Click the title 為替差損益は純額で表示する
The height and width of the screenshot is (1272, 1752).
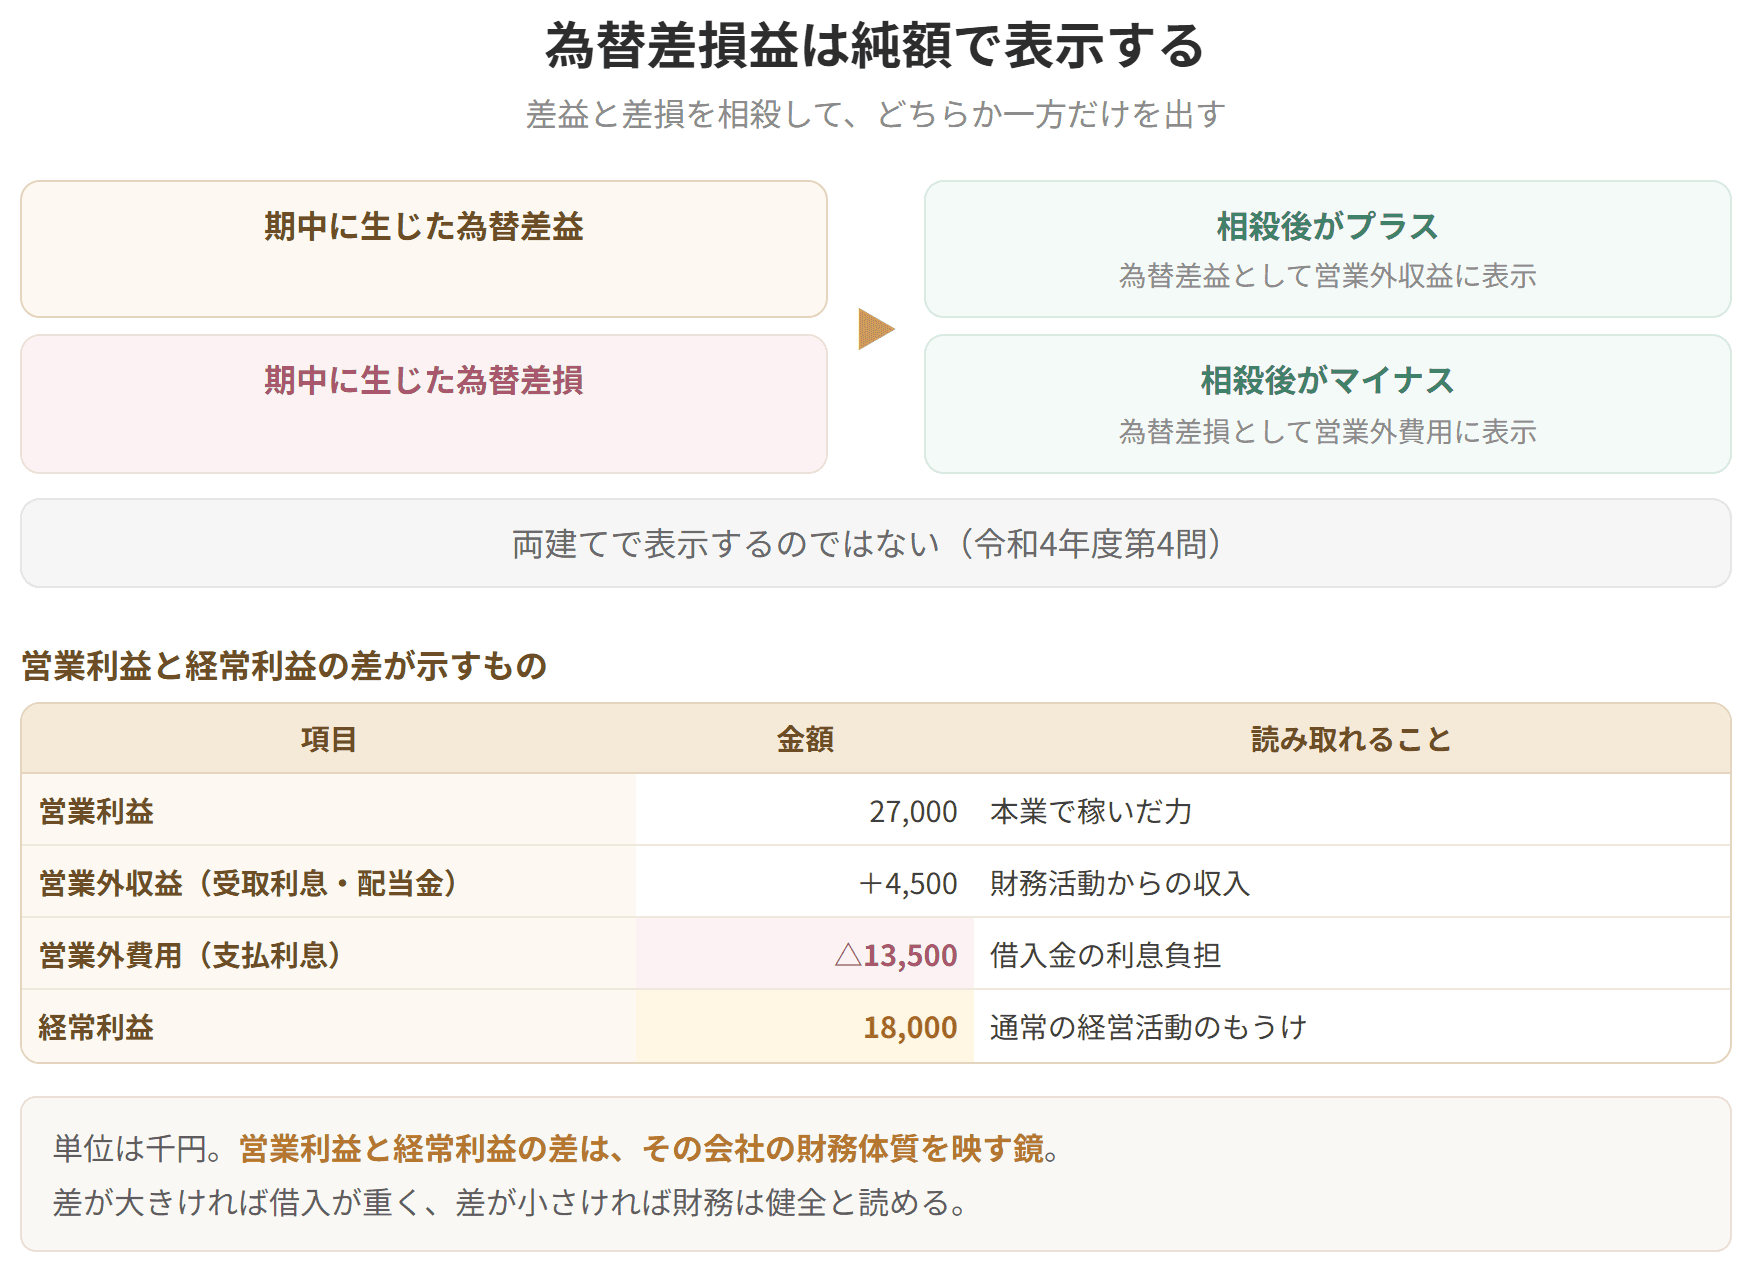pyautogui.click(x=875, y=46)
